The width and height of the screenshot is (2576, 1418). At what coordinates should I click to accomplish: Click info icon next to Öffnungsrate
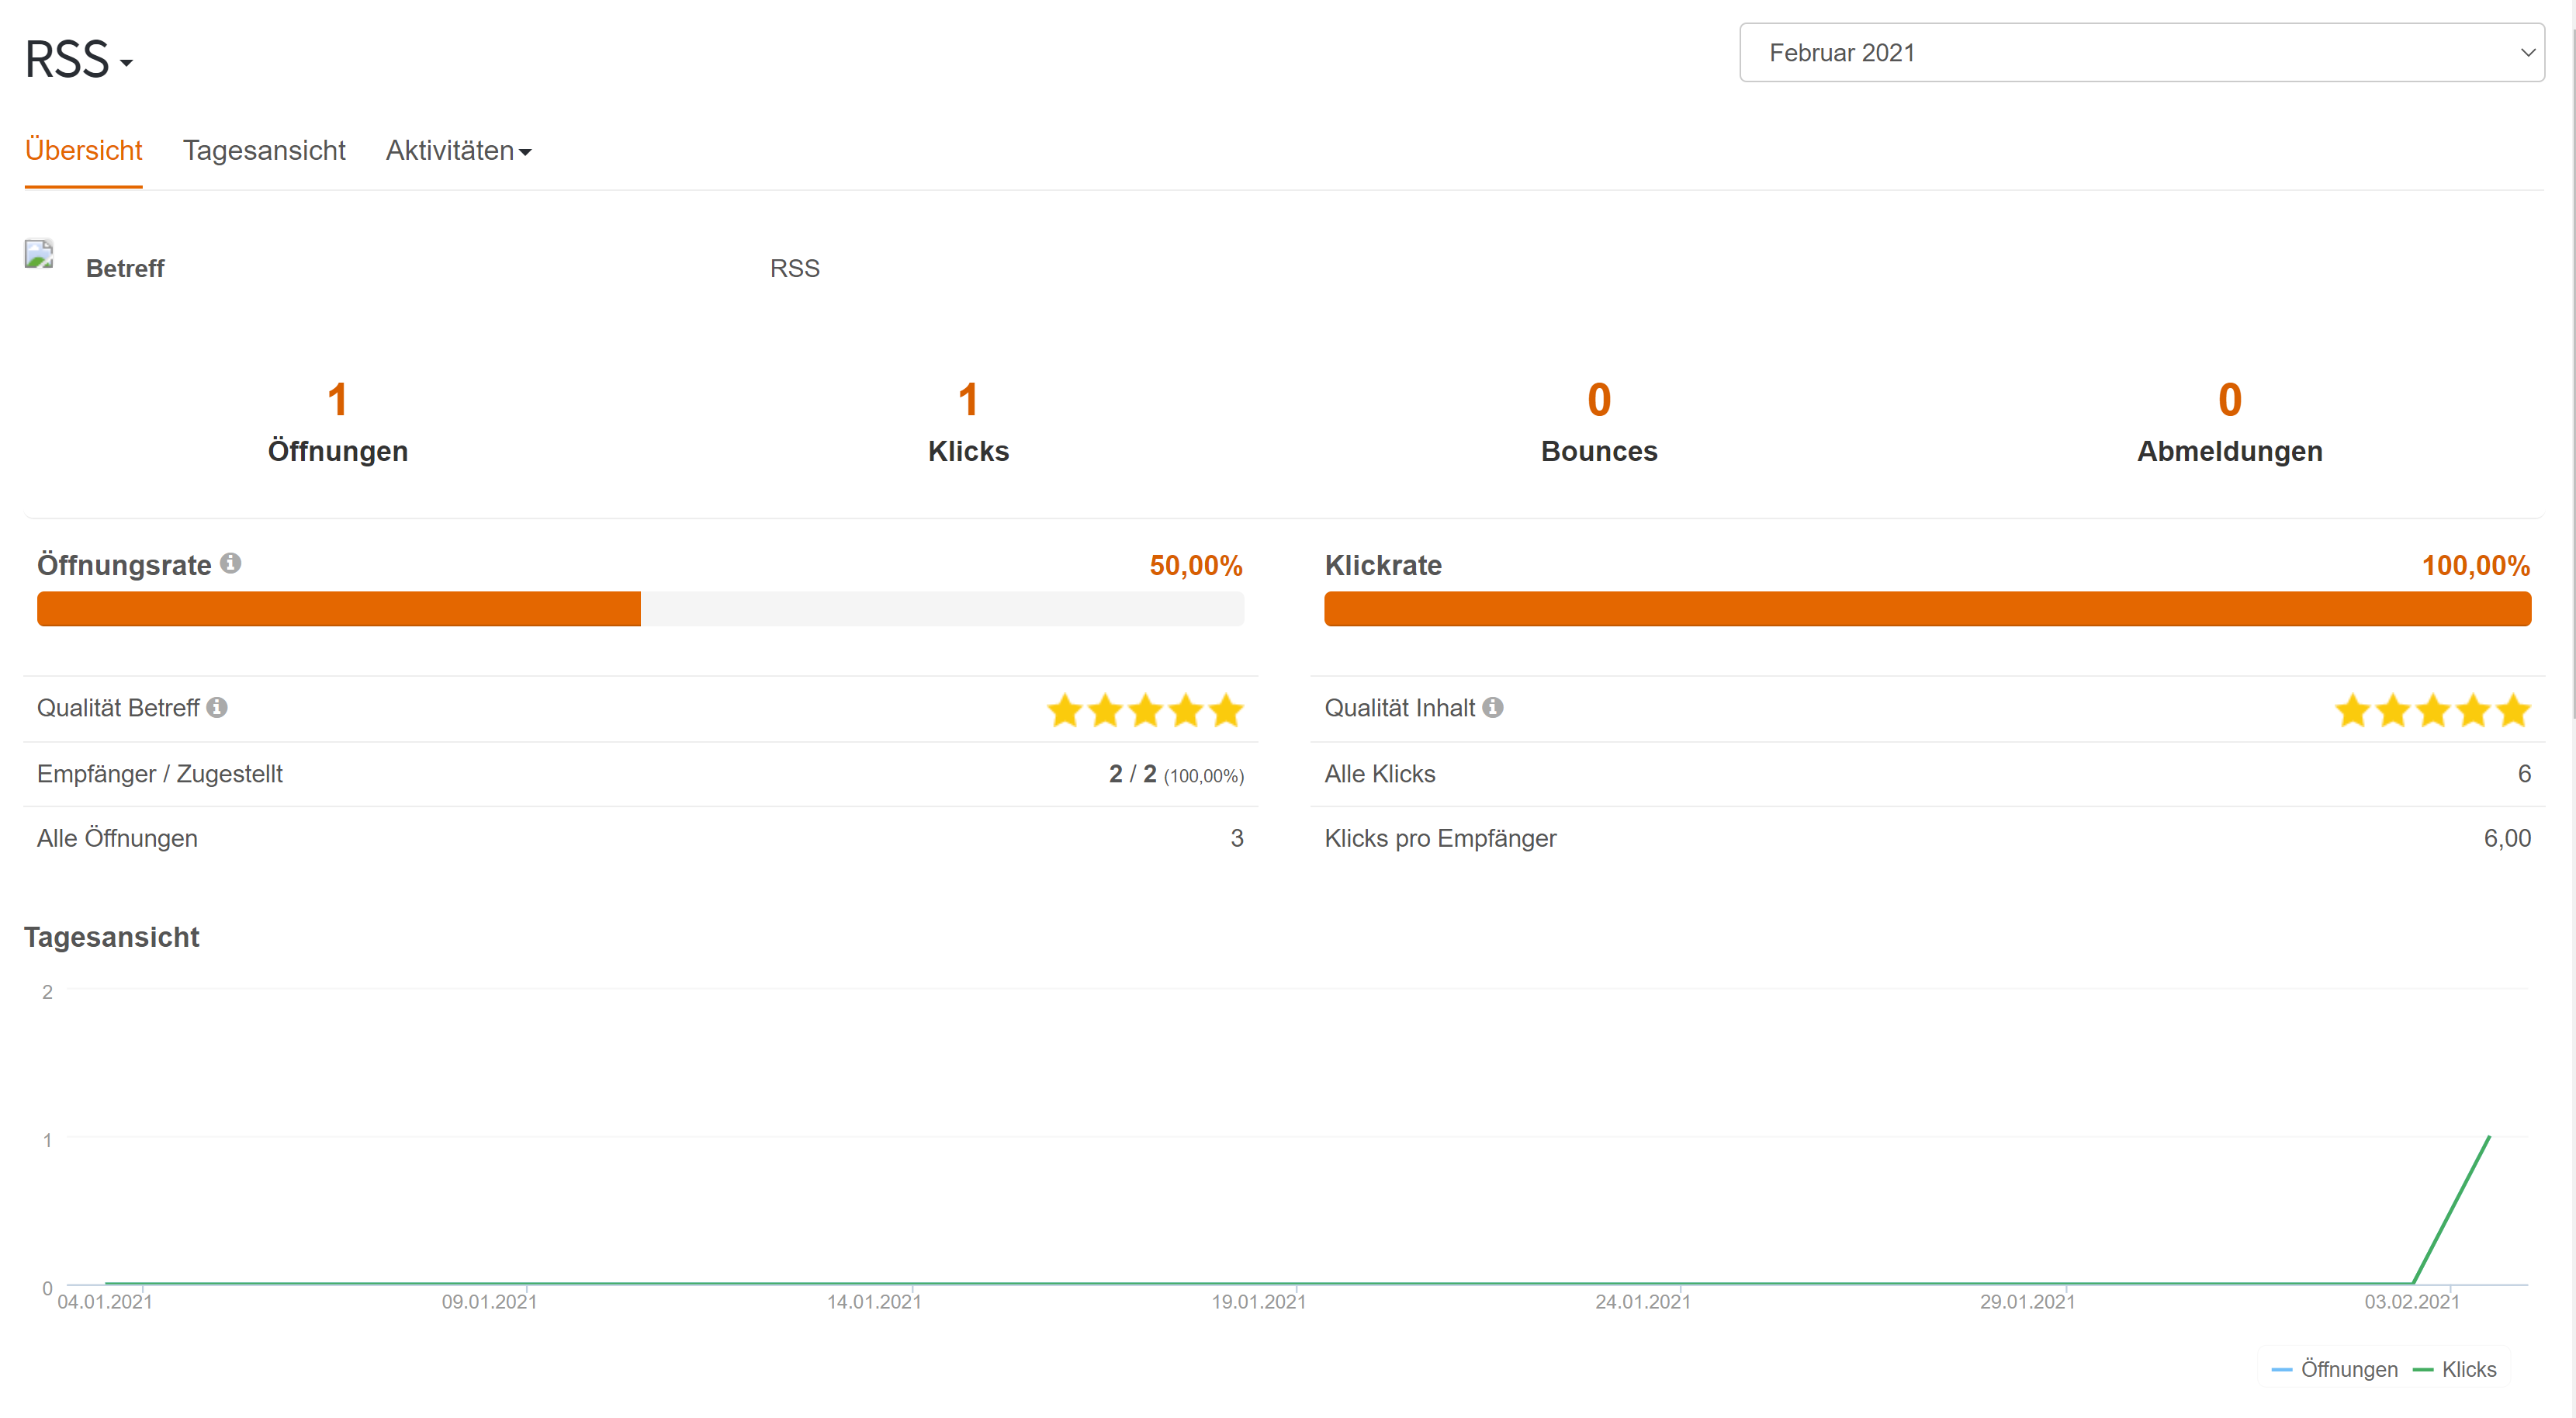(x=231, y=563)
